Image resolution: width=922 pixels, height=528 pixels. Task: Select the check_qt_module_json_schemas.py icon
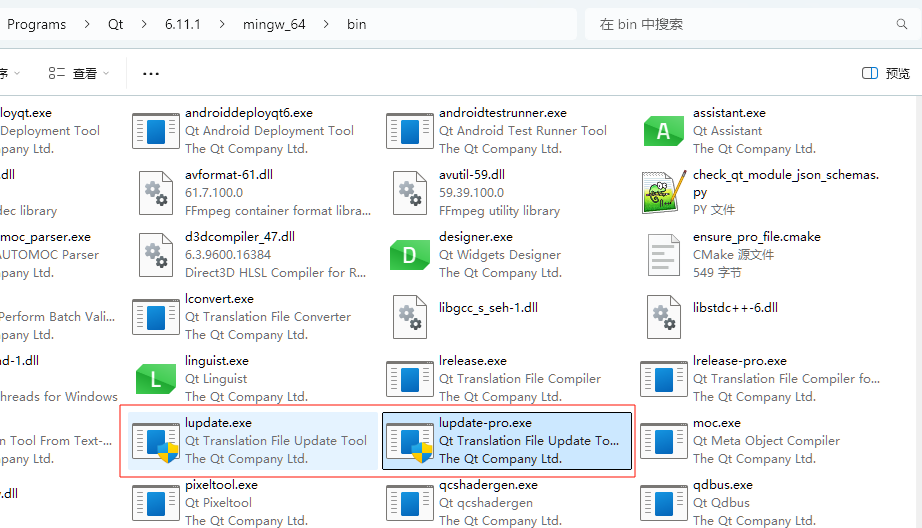tap(664, 193)
